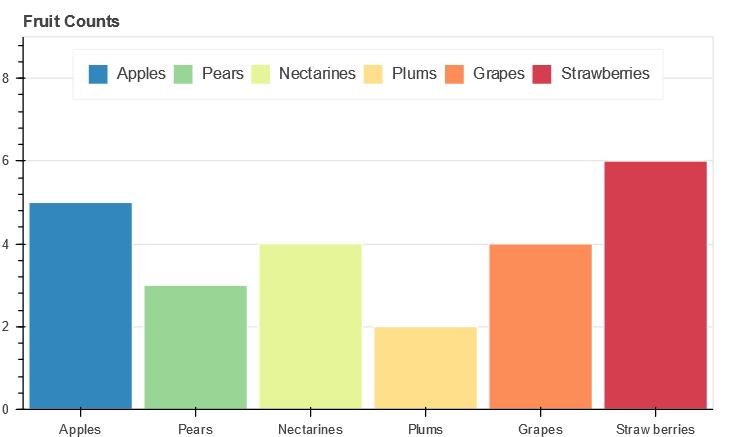Click the orange Grapes legend swatch
This screenshot has width=750, height=437.
coord(454,74)
